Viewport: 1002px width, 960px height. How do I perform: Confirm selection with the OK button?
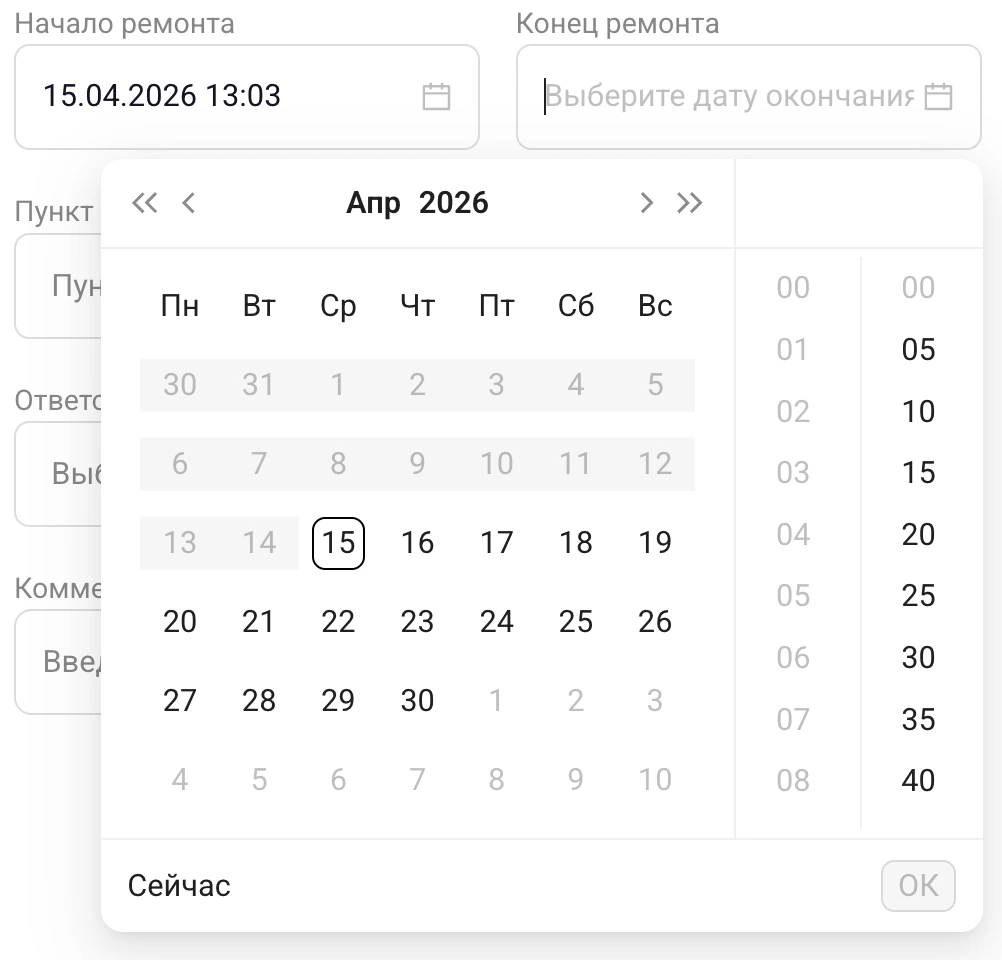(917, 885)
